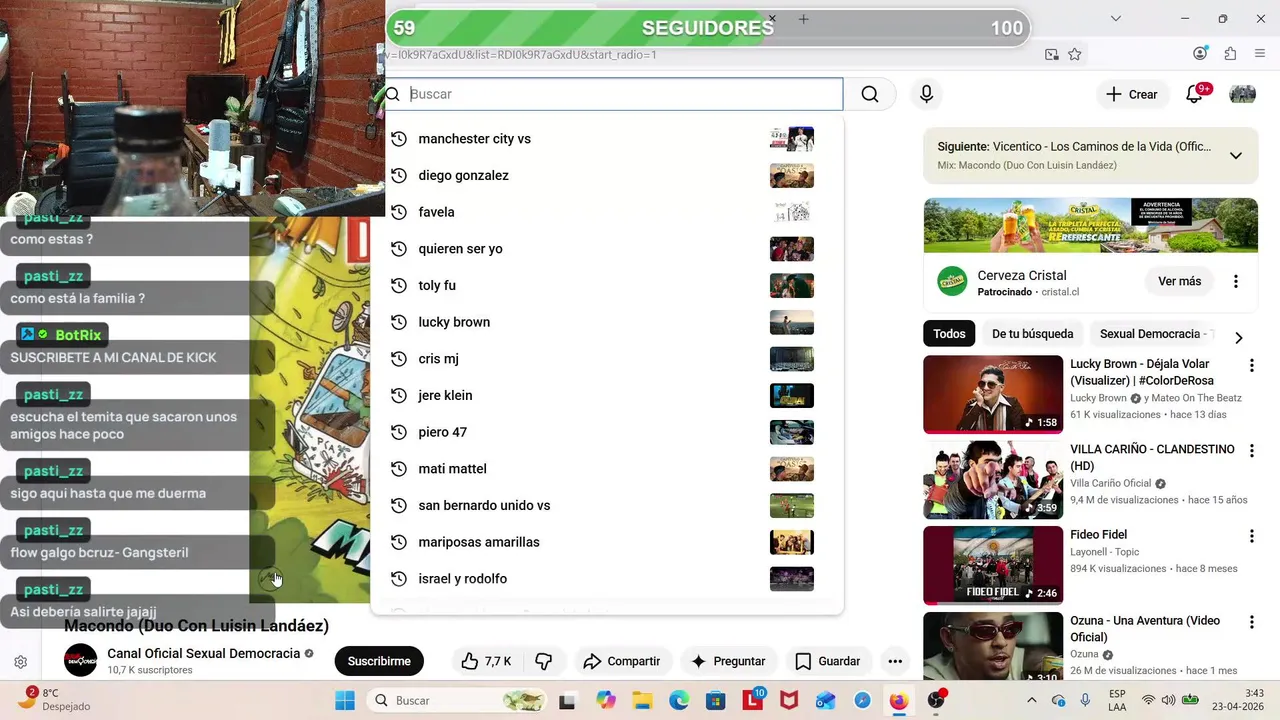Select suggestion 'cris mj'
This screenshot has width=1280, height=720.
point(607,359)
